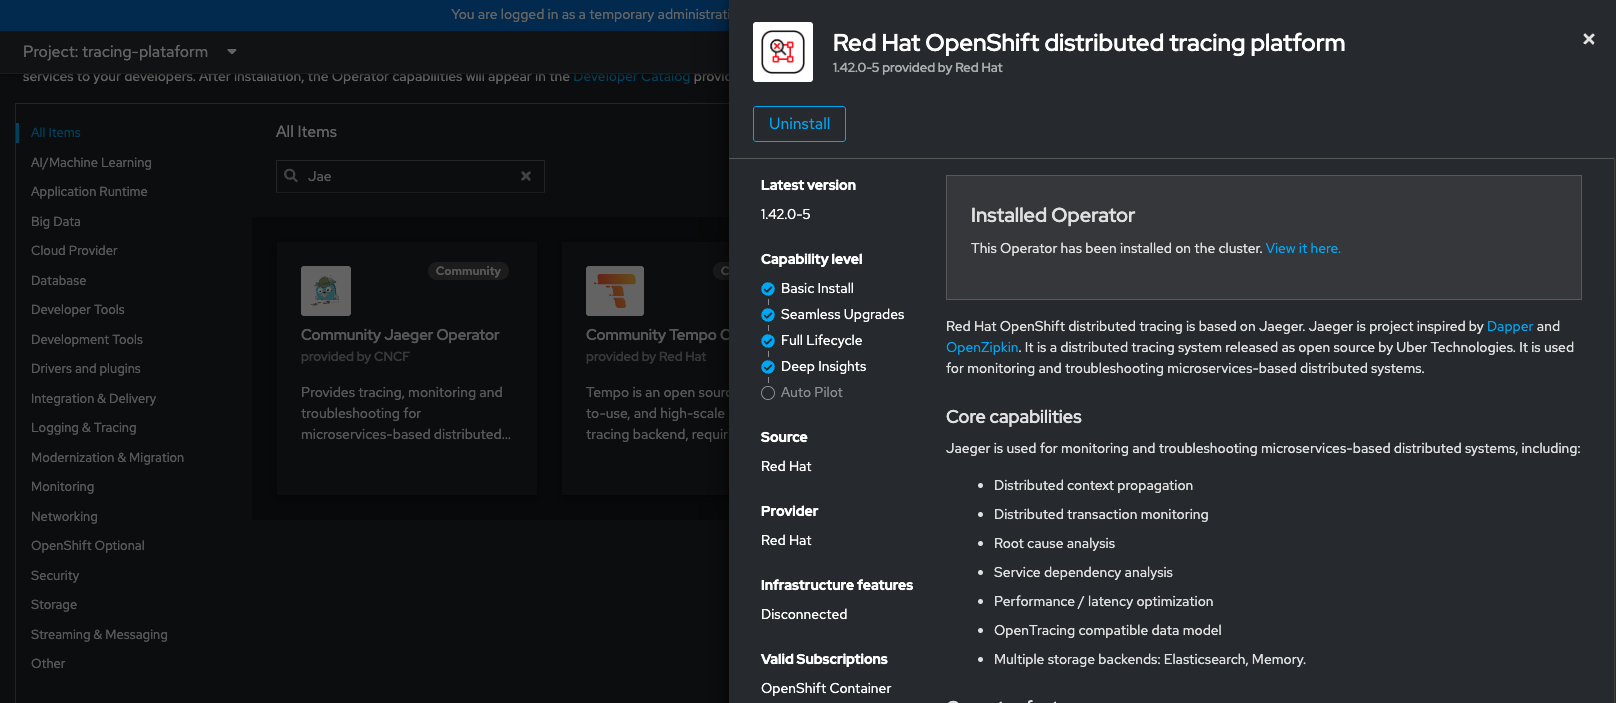Select the Big Data category
The image size is (1616, 703).
(56, 221)
